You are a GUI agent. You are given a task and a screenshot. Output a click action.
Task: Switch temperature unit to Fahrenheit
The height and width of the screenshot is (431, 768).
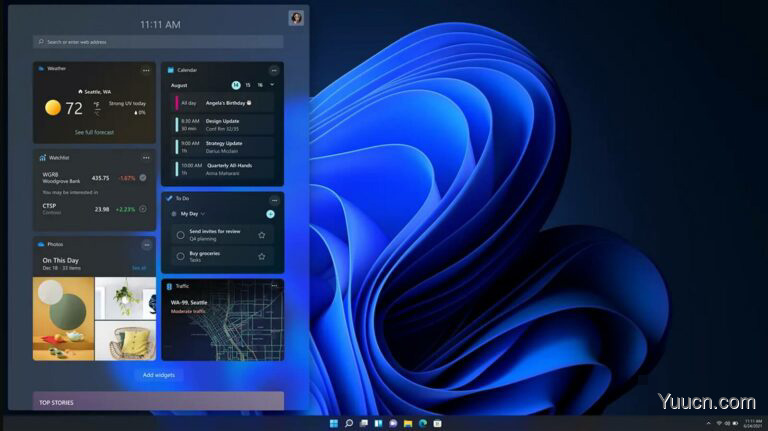tap(97, 104)
